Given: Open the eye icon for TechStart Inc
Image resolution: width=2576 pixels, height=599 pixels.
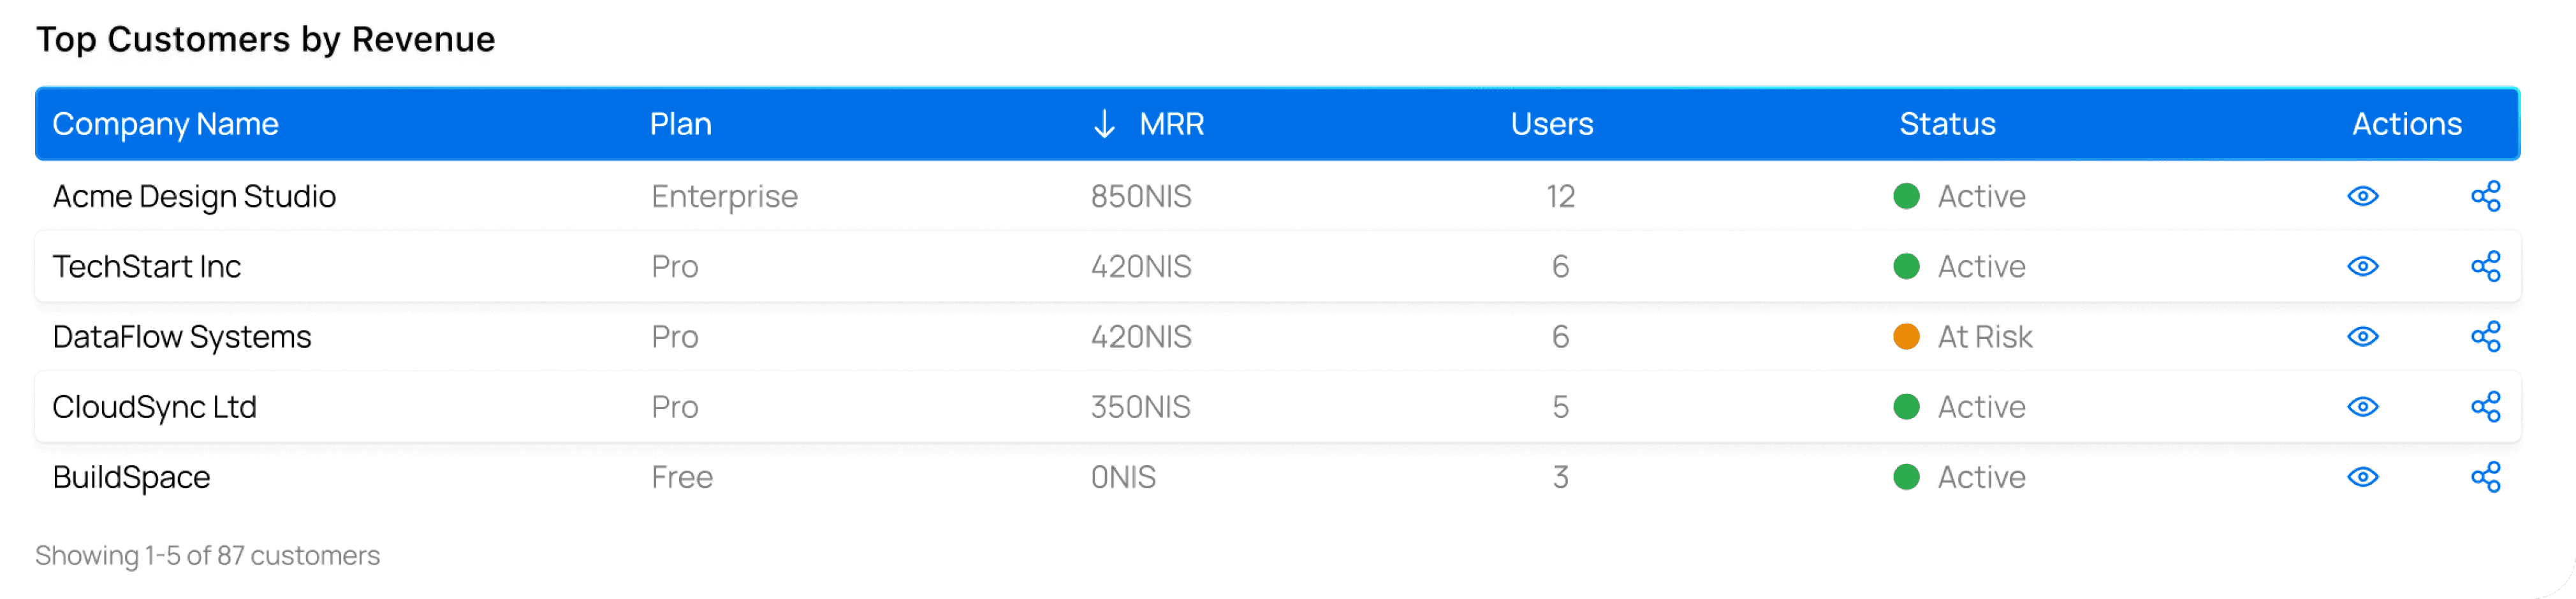Looking at the screenshot, I should tap(2362, 266).
